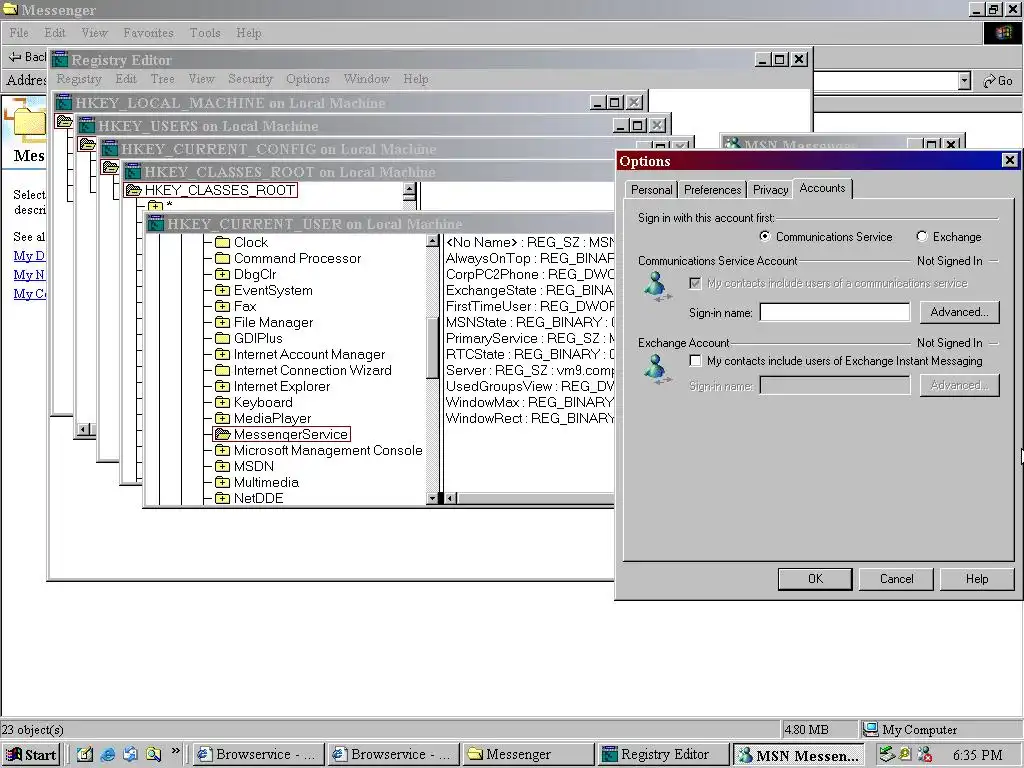The image size is (1024, 768).
Task: Expand the Keyboard registry key
Action: tap(222, 402)
